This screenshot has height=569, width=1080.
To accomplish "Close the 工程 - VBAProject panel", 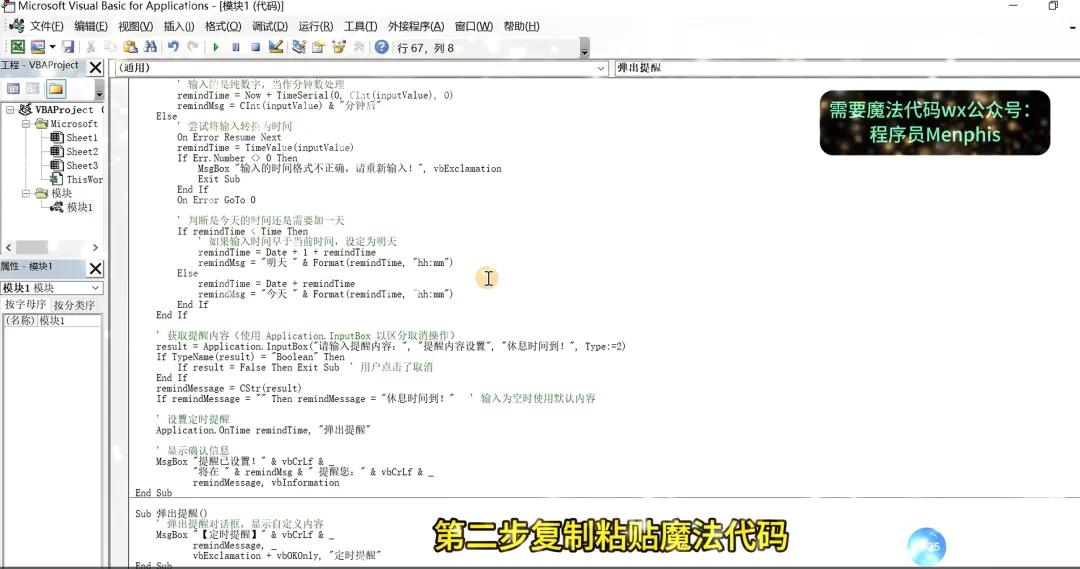I will coord(96,67).
